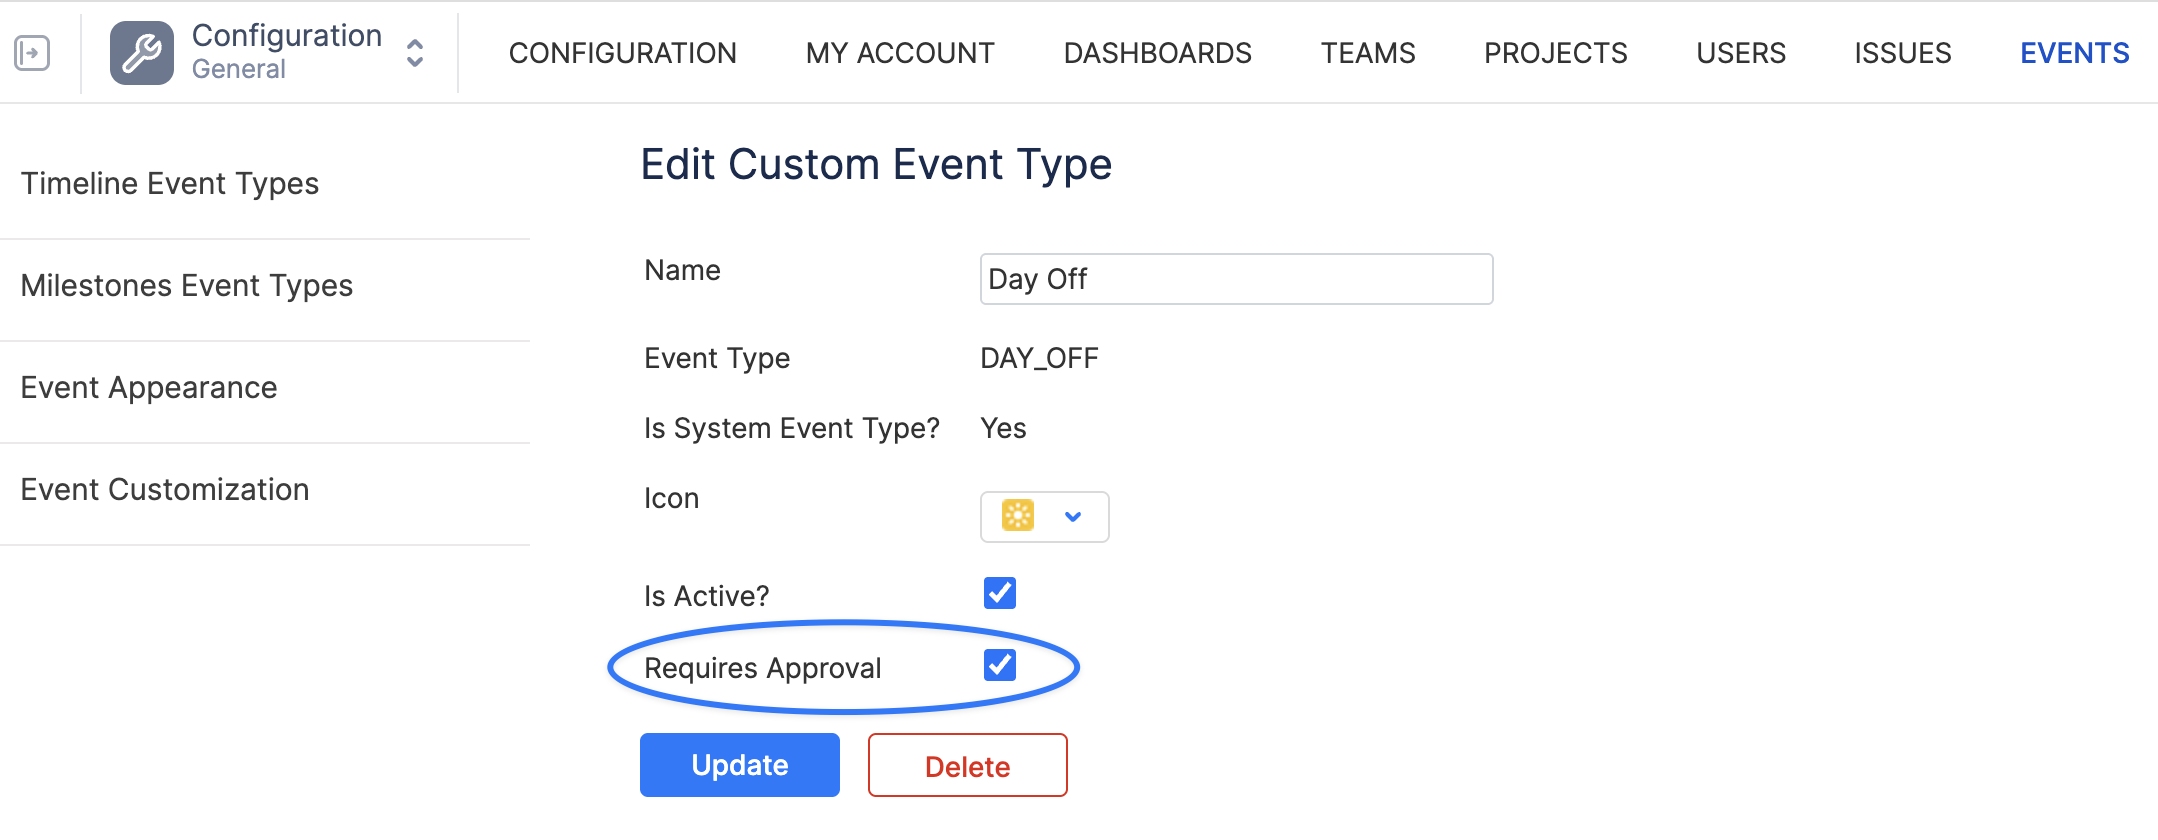Go to MY ACCOUNT tab
Screen dimensions: 2158x840
click(x=900, y=53)
